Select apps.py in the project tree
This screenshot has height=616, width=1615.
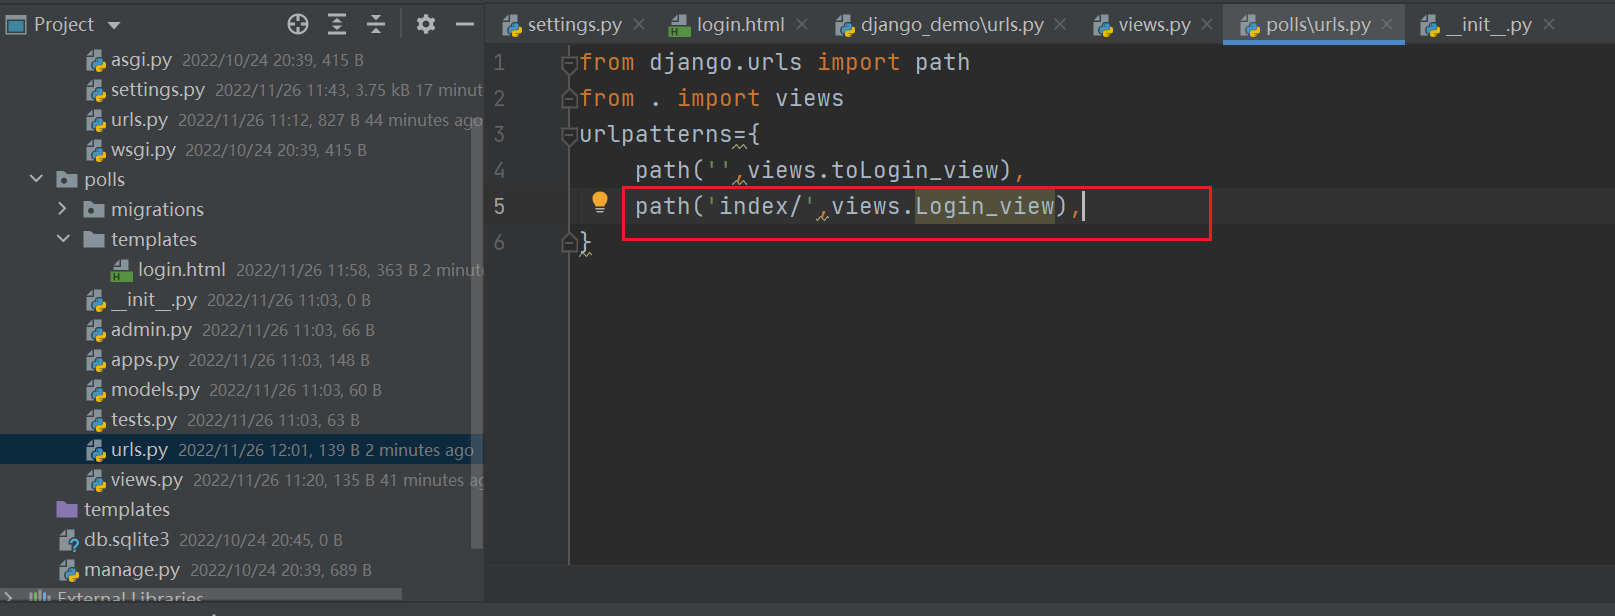[242, 360]
